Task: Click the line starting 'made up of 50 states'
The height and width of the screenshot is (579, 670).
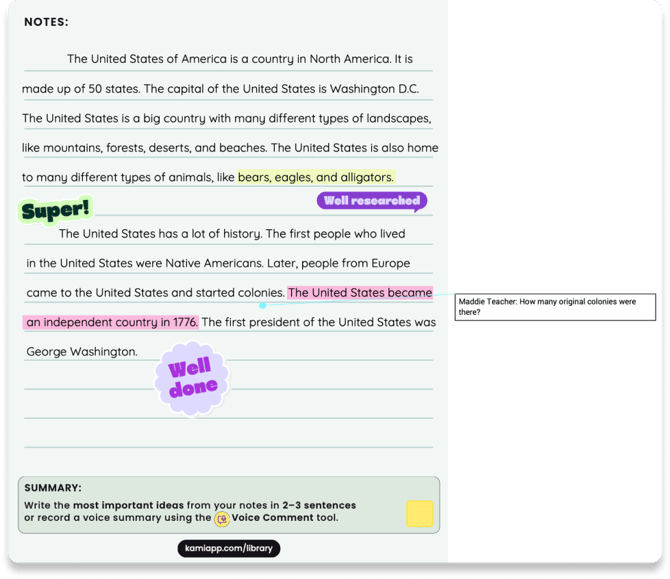Action: coord(220,89)
